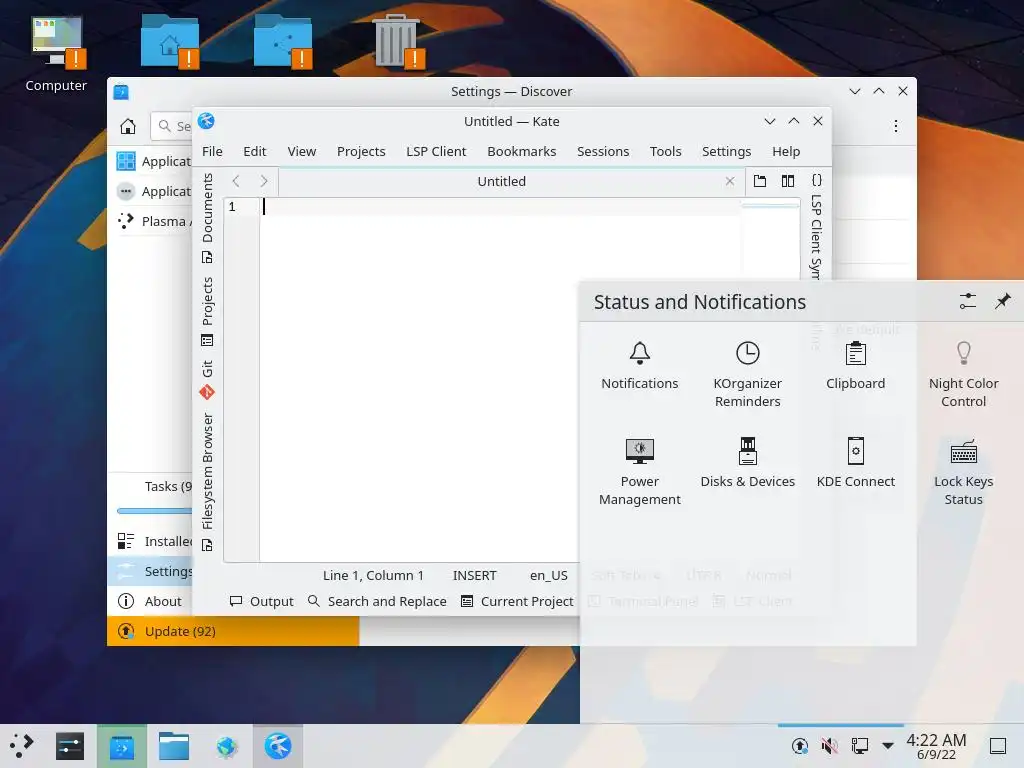Open the Clipboard applet
The image size is (1024, 768).
tap(856, 366)
